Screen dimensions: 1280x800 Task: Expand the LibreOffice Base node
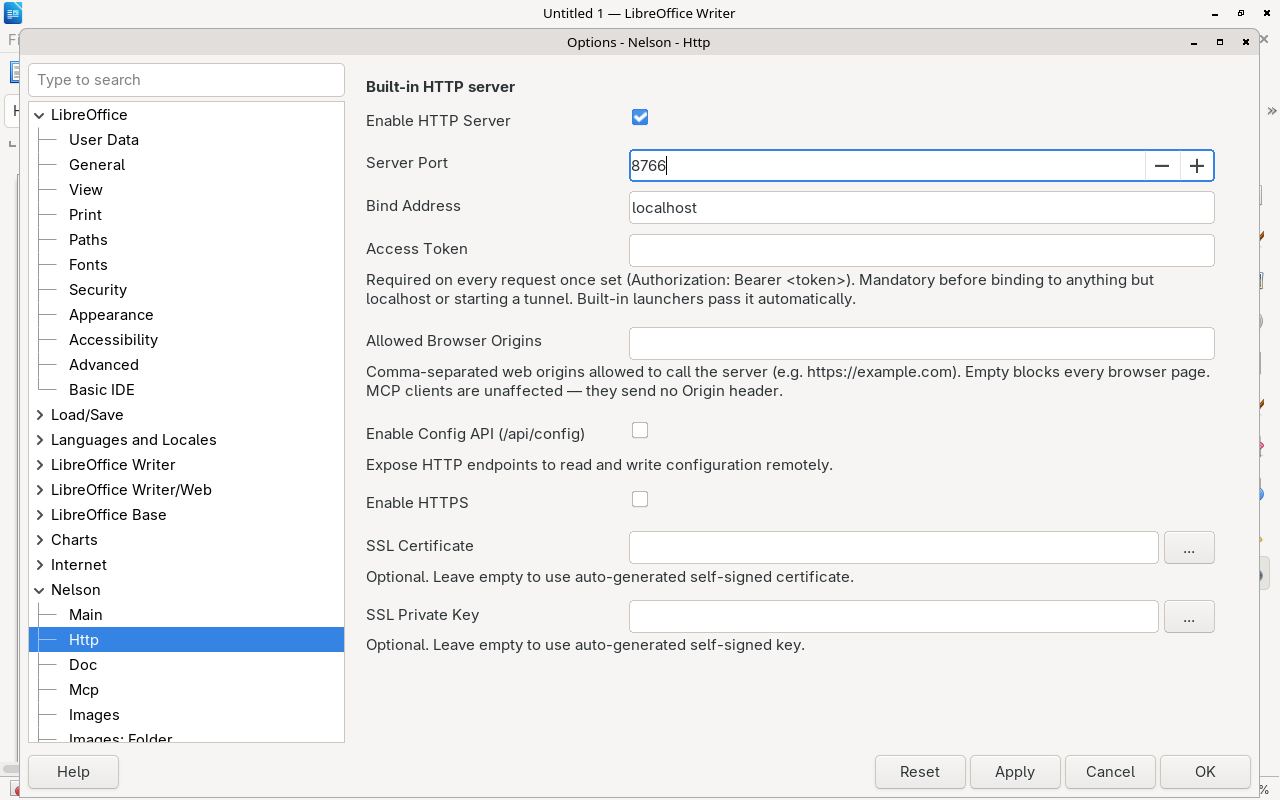click(40, 515)
